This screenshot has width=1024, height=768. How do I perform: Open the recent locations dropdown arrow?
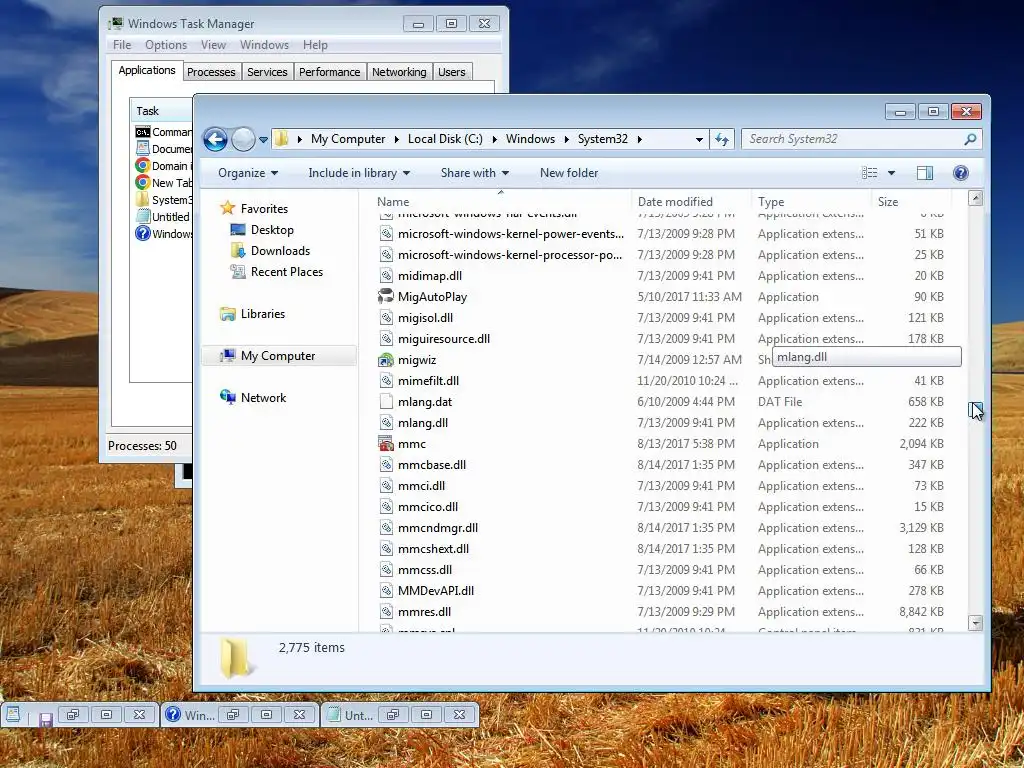[x=263, y=139]
